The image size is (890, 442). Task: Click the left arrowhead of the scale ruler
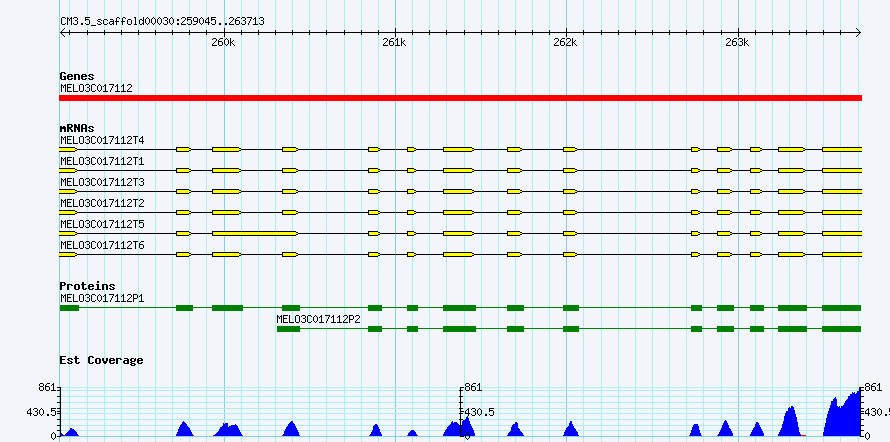coord(62,32)
